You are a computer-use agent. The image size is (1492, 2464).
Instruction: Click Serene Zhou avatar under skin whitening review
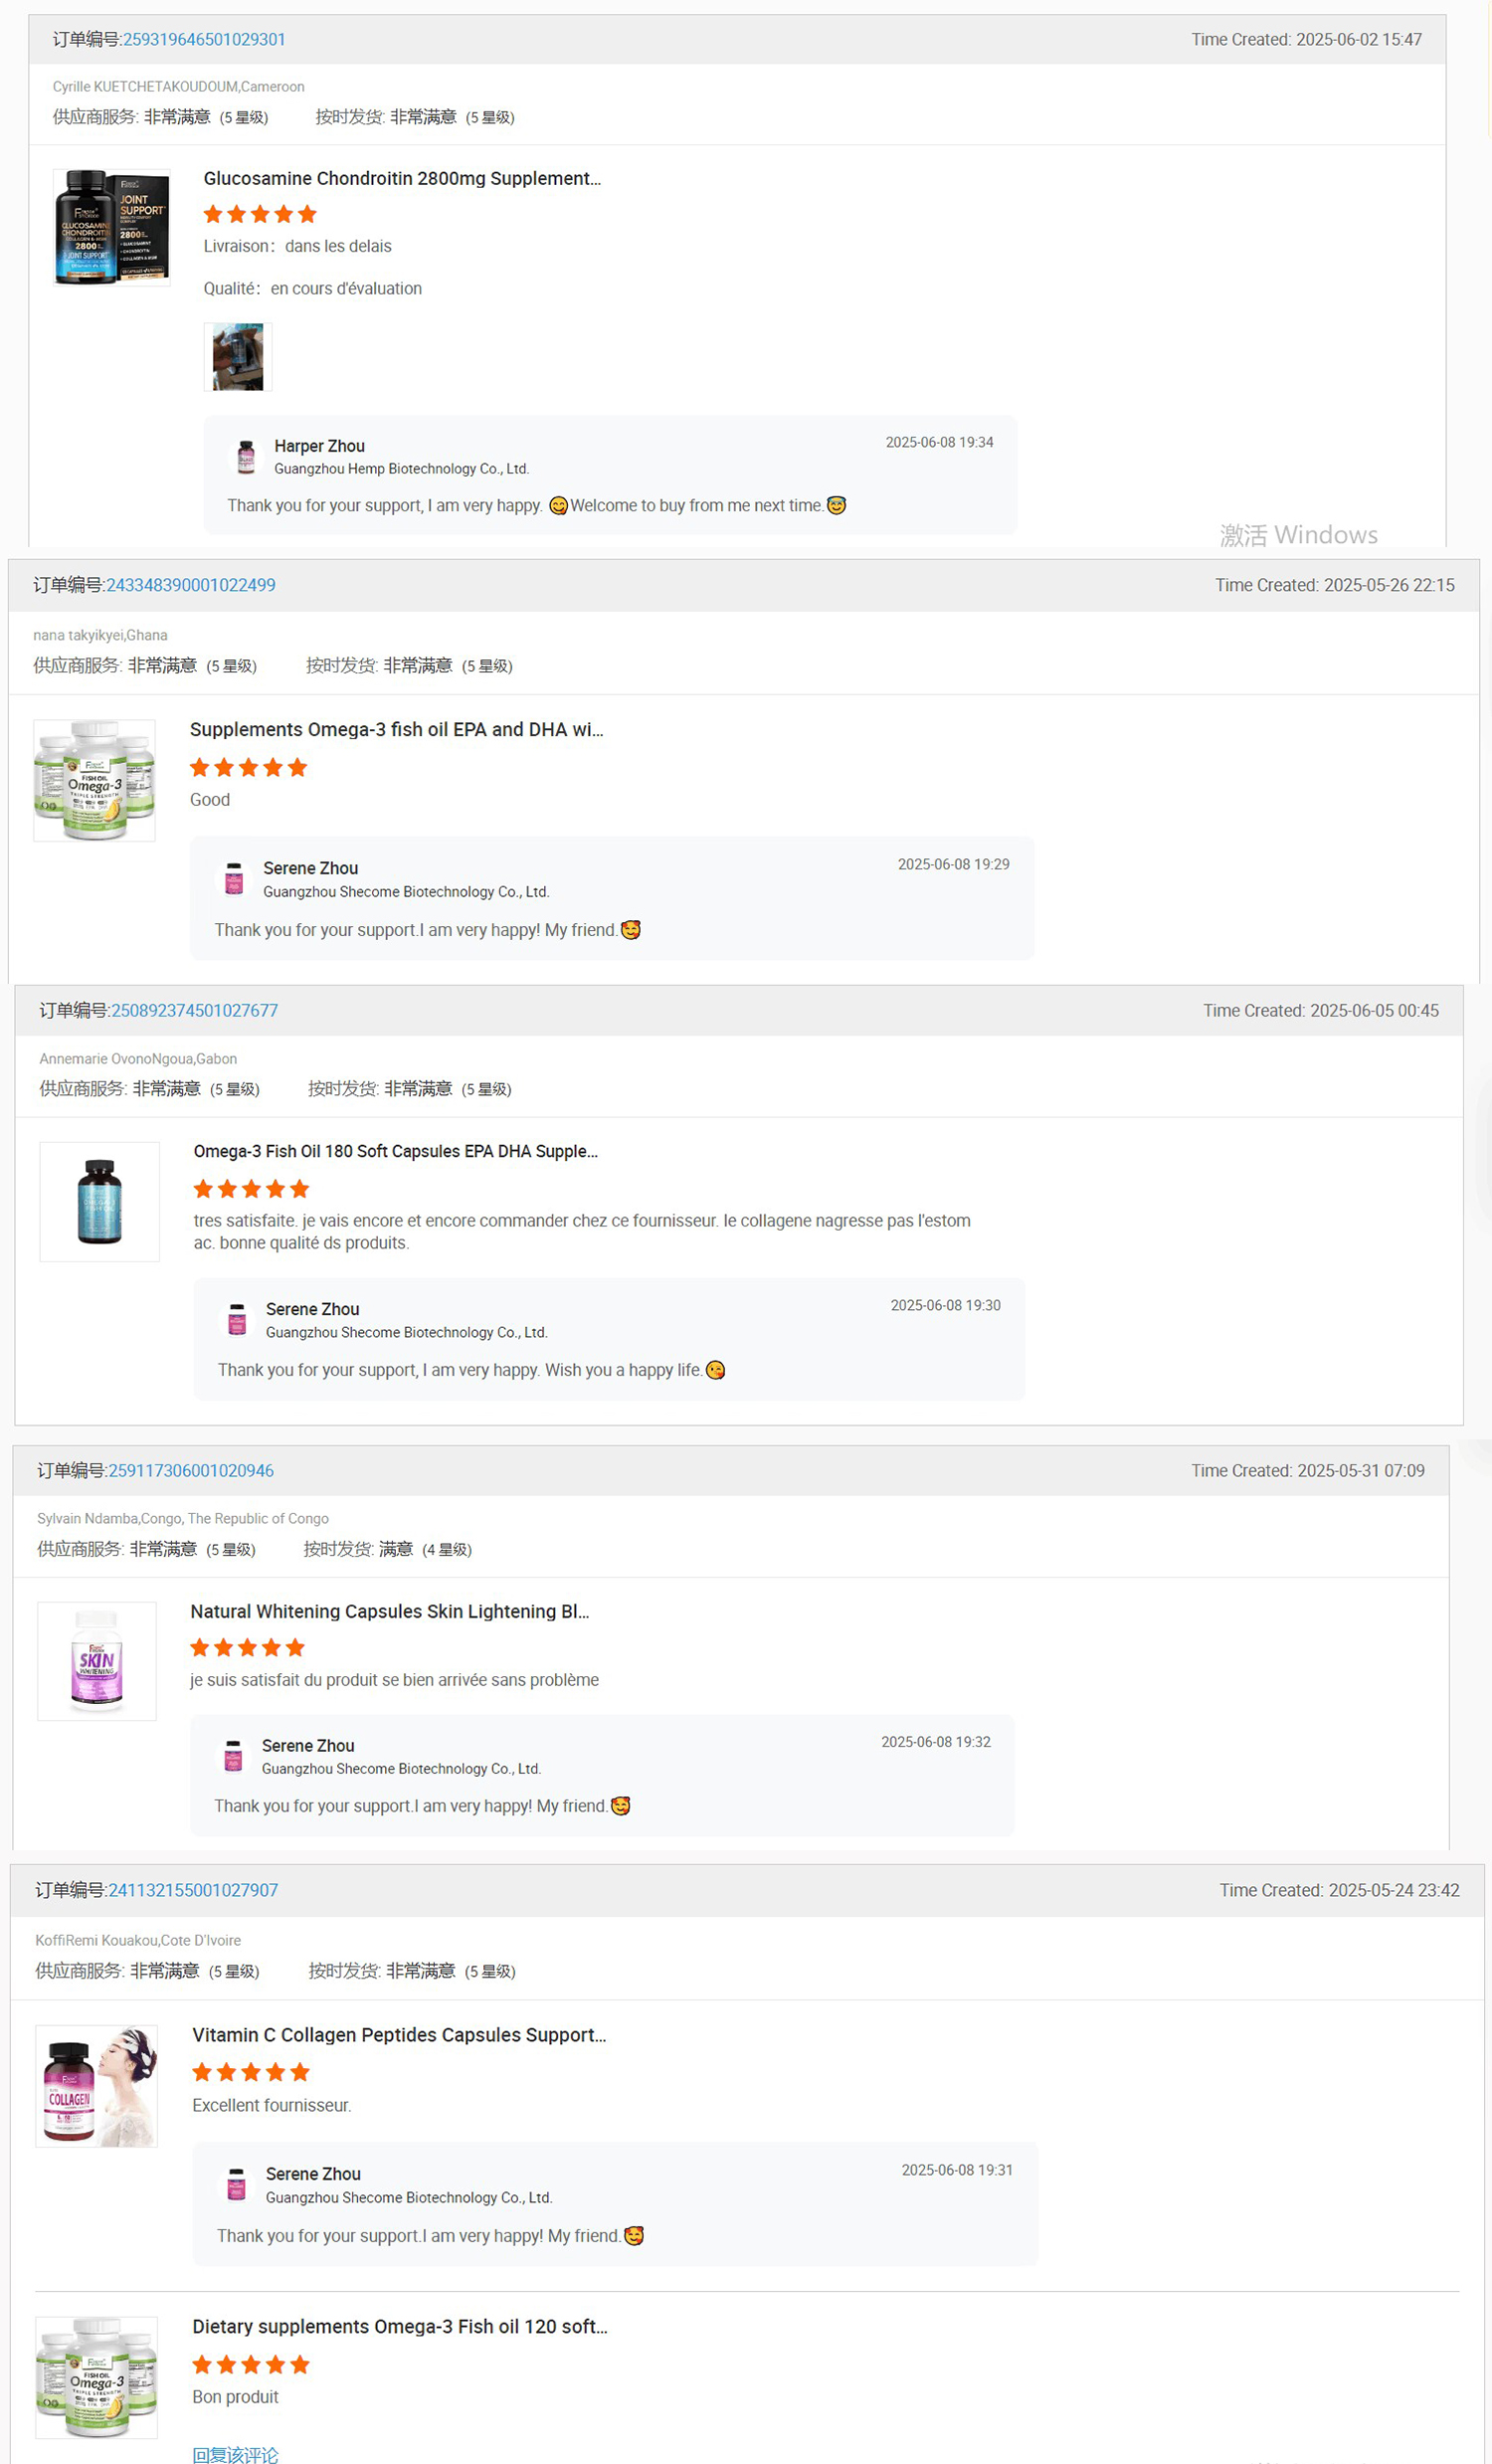pos(232,1755)
